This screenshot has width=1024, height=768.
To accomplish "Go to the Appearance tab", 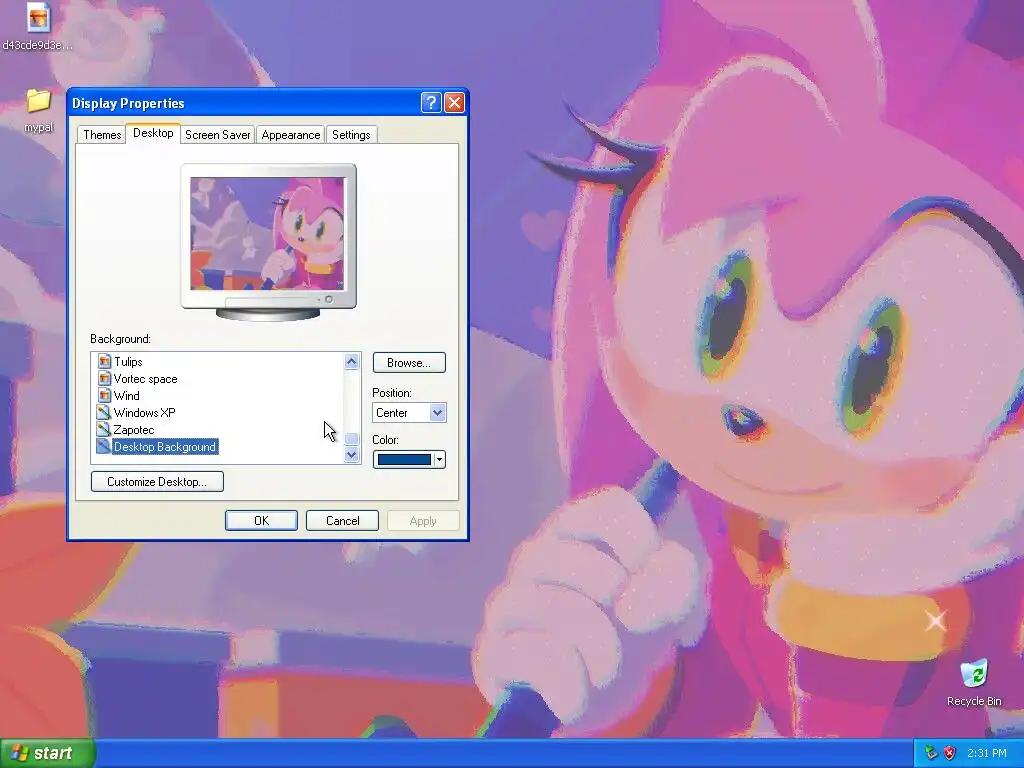I will (291, 135).
